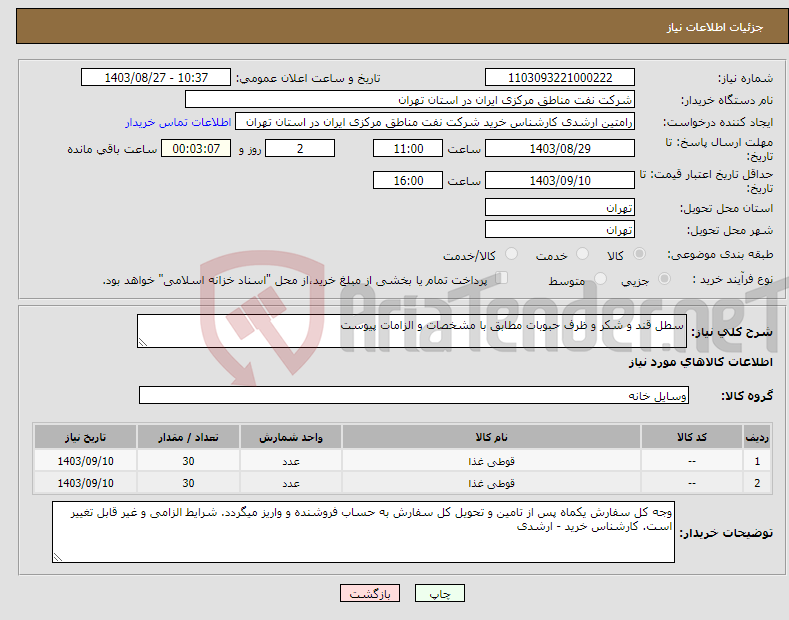Select the جزیی purchase type radio
The height and width of the screenshot is (620, 789).
(664, 279)
